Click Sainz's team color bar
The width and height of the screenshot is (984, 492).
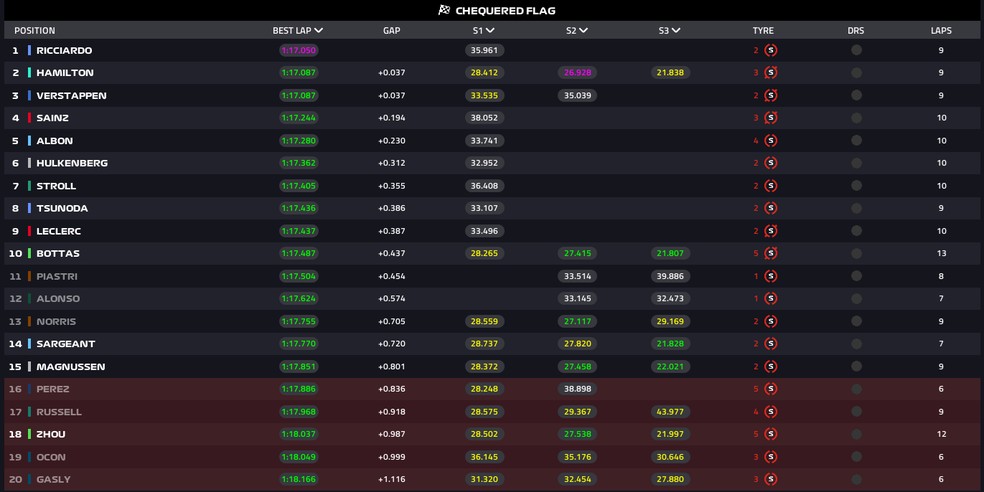[29, 118]
